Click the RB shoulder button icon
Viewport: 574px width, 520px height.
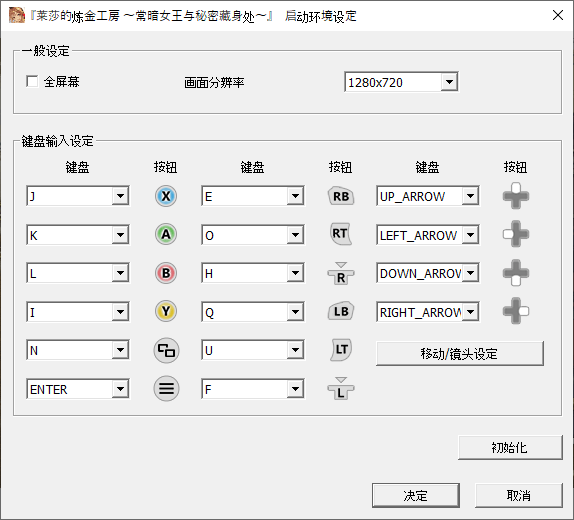341,196
